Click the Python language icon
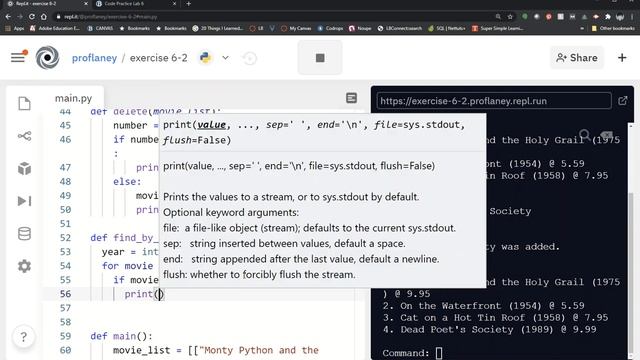This screenshot has width=640, height=360. [205, 58]
